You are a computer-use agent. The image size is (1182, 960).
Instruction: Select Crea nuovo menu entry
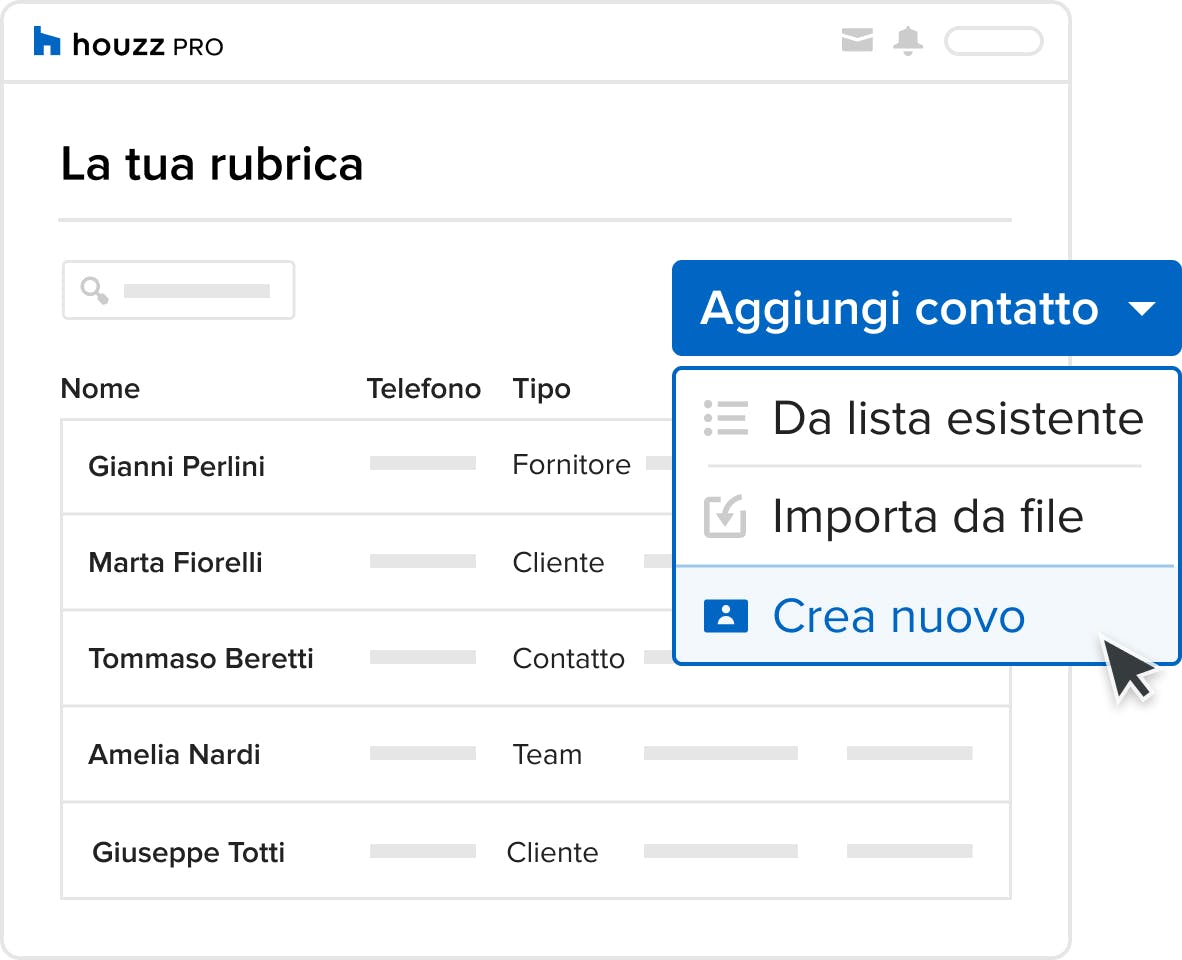(x=926, y=616)
